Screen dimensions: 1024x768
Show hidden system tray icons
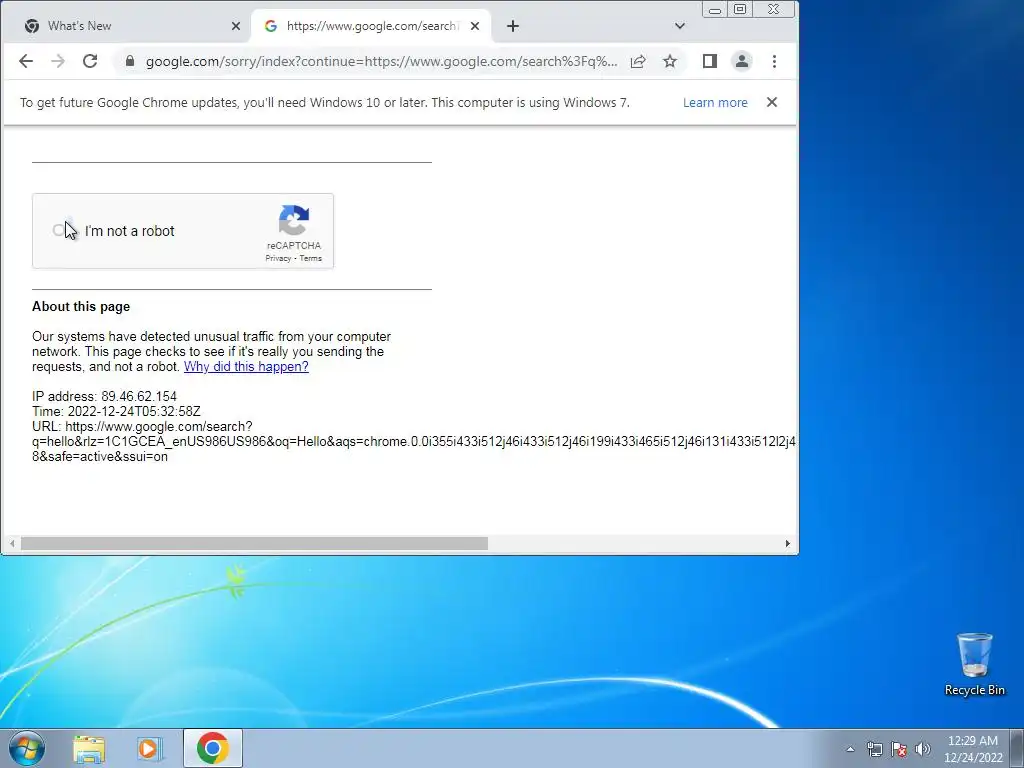pyautogui.click(x=850, y=749)
